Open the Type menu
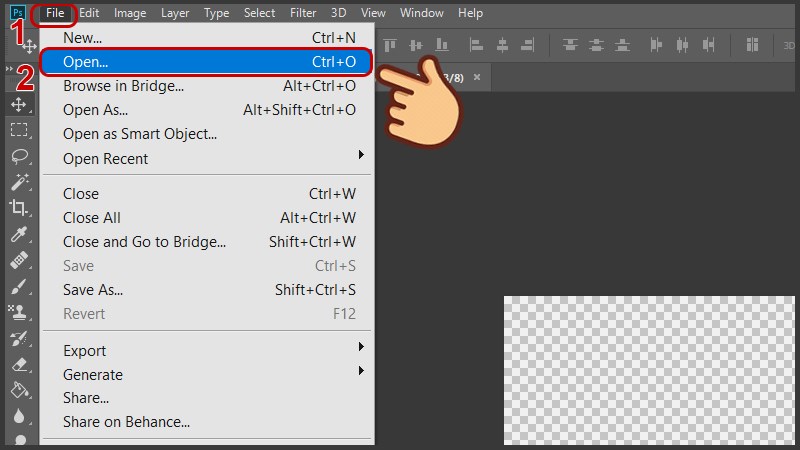 click(x=216, y=13)
